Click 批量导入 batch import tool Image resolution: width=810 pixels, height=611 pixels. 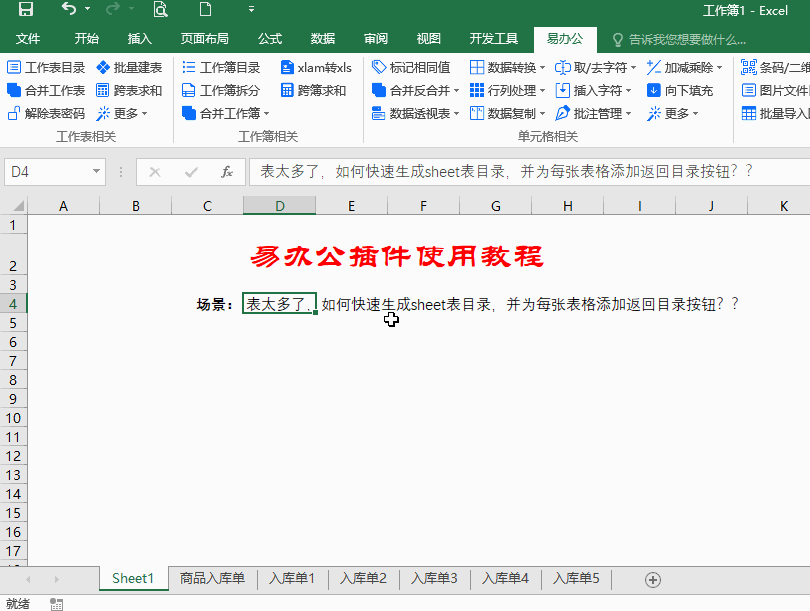click(x=775, y=113)
